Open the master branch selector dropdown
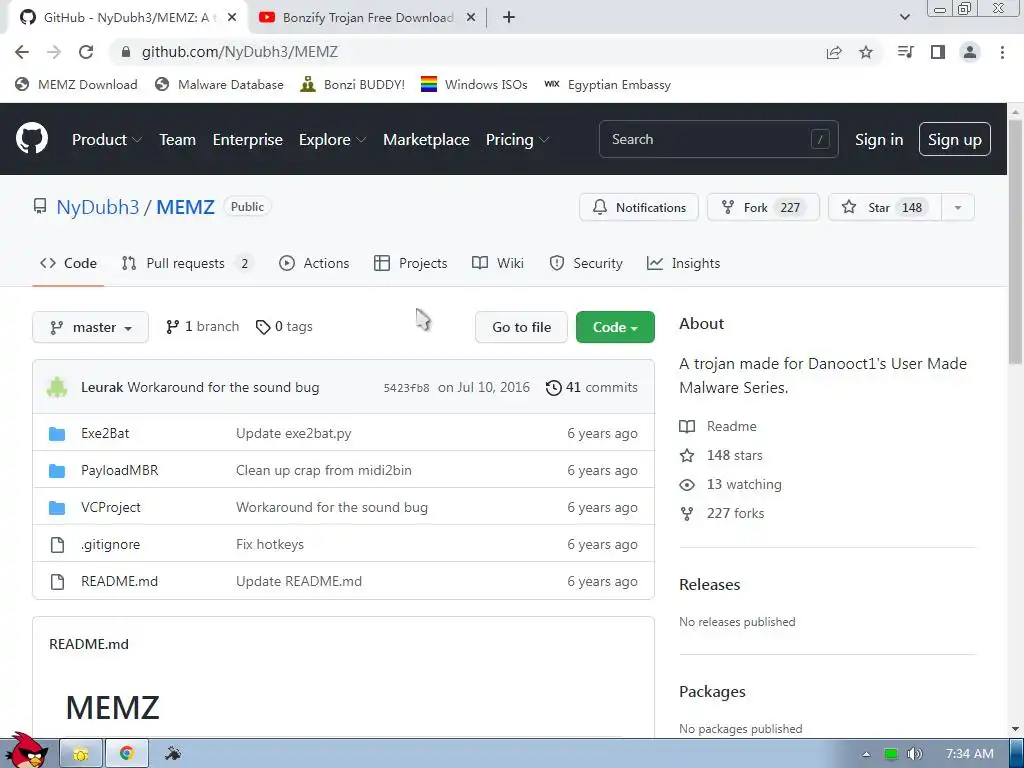This screenshot has height=768, width=1024. 90,327
